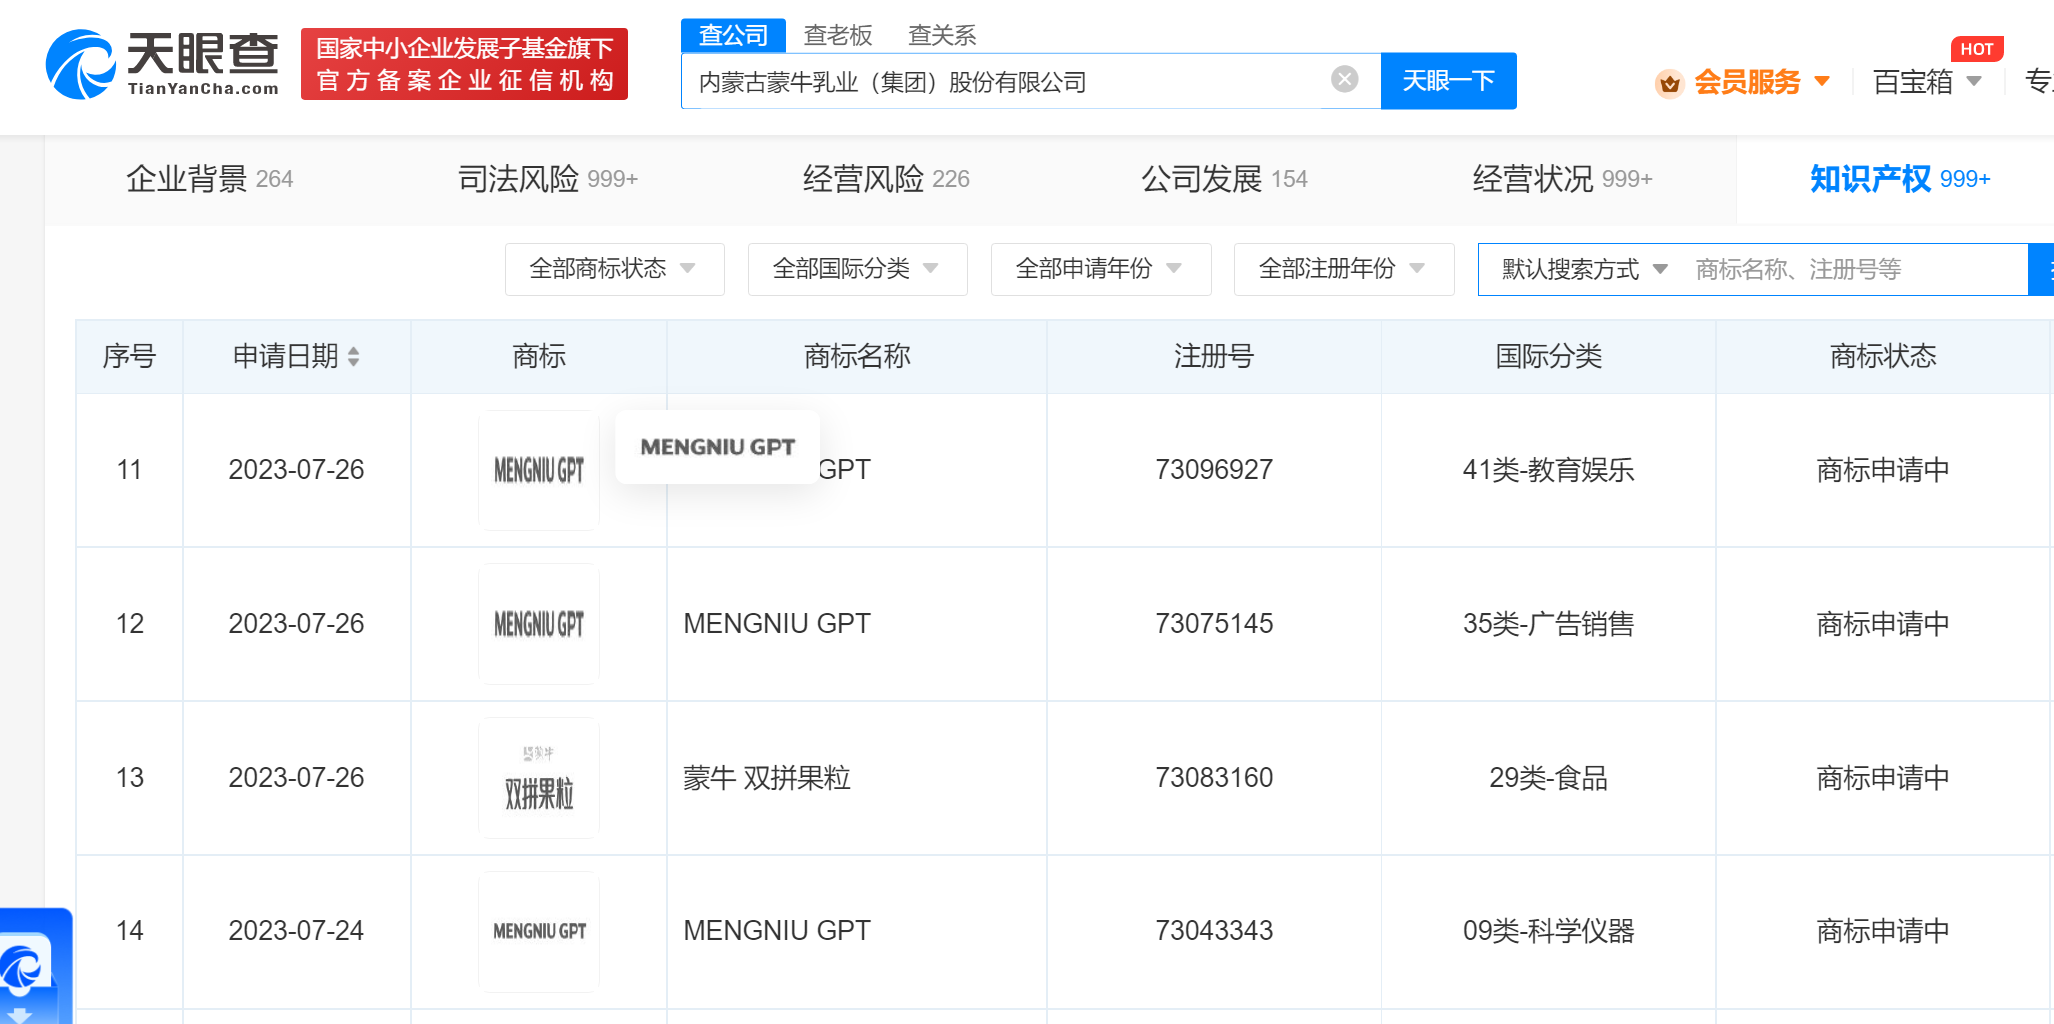Expand the 全部商标状态 filter dropdown

click(x=614, y=269)
